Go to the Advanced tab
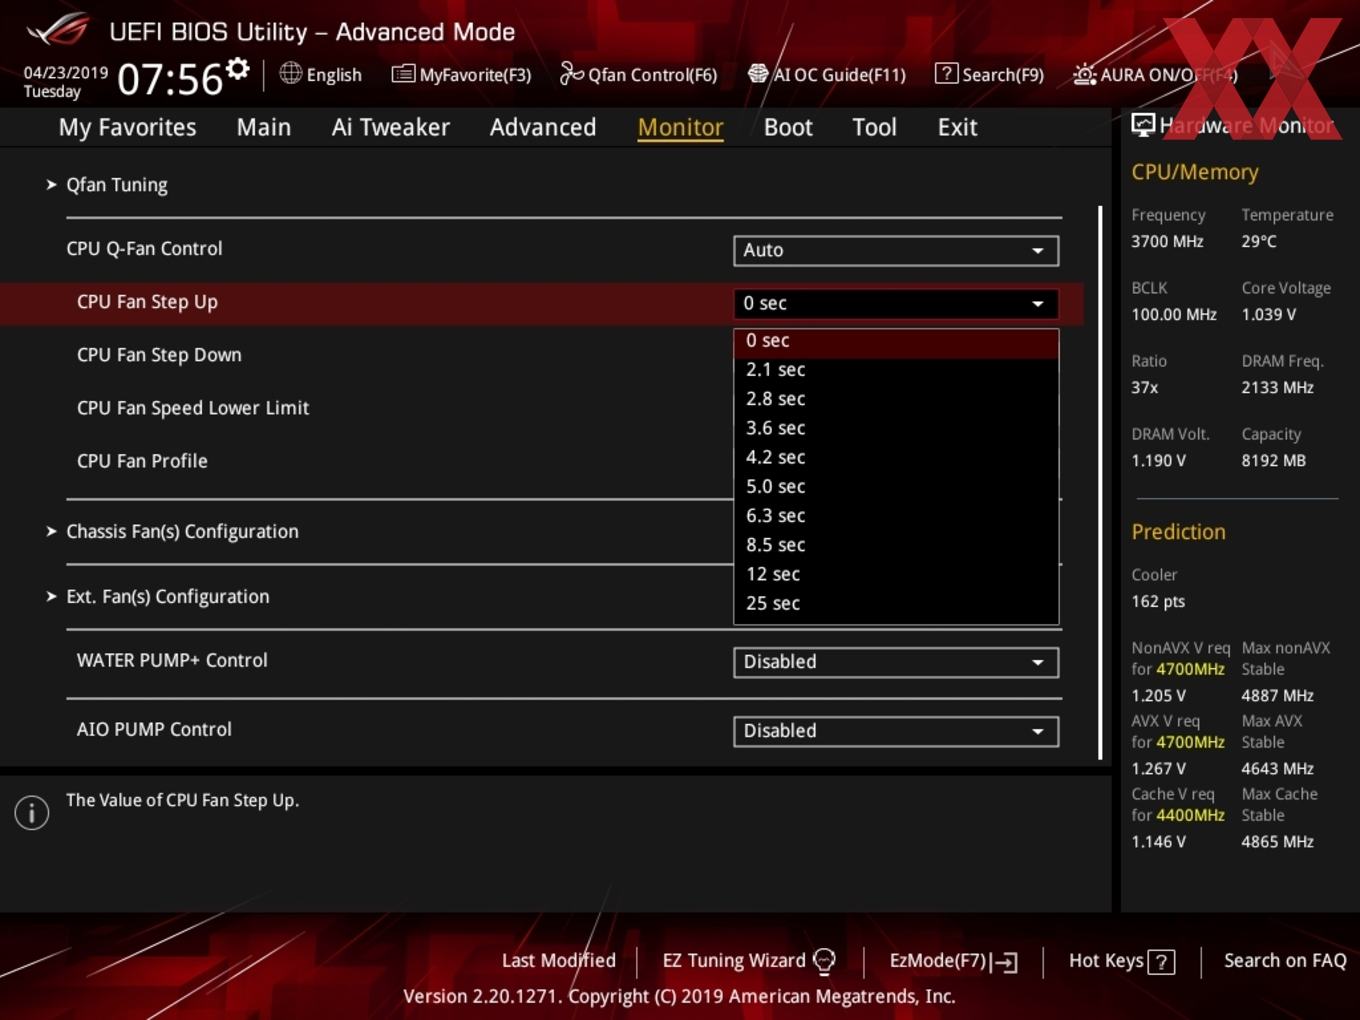The height and width of the screenshot is (1020, 1360). [543, 127]
